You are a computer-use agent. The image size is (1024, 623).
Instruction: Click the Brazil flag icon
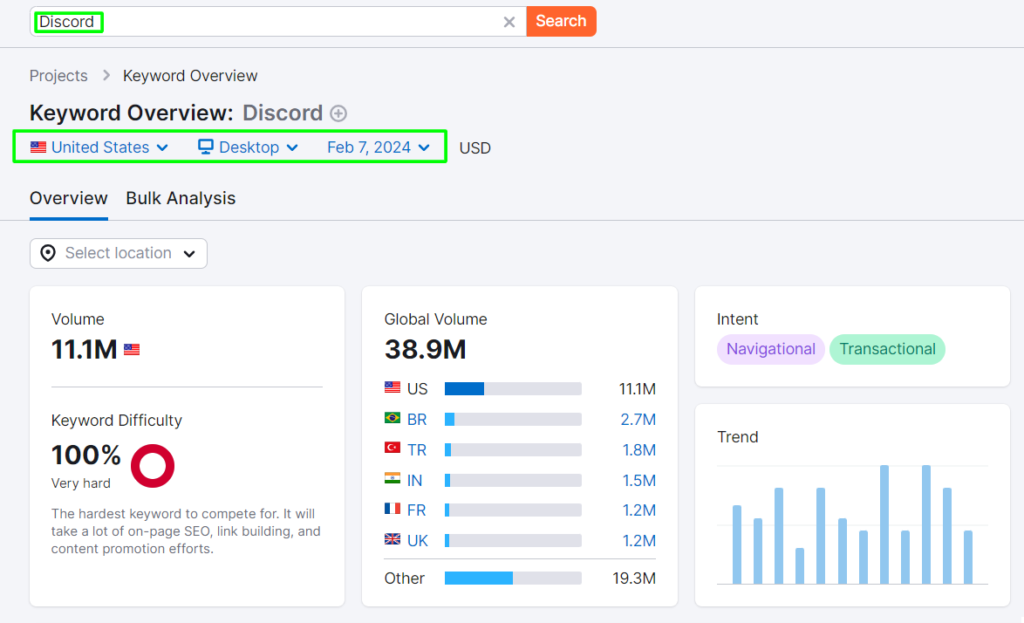click(392, 417)
